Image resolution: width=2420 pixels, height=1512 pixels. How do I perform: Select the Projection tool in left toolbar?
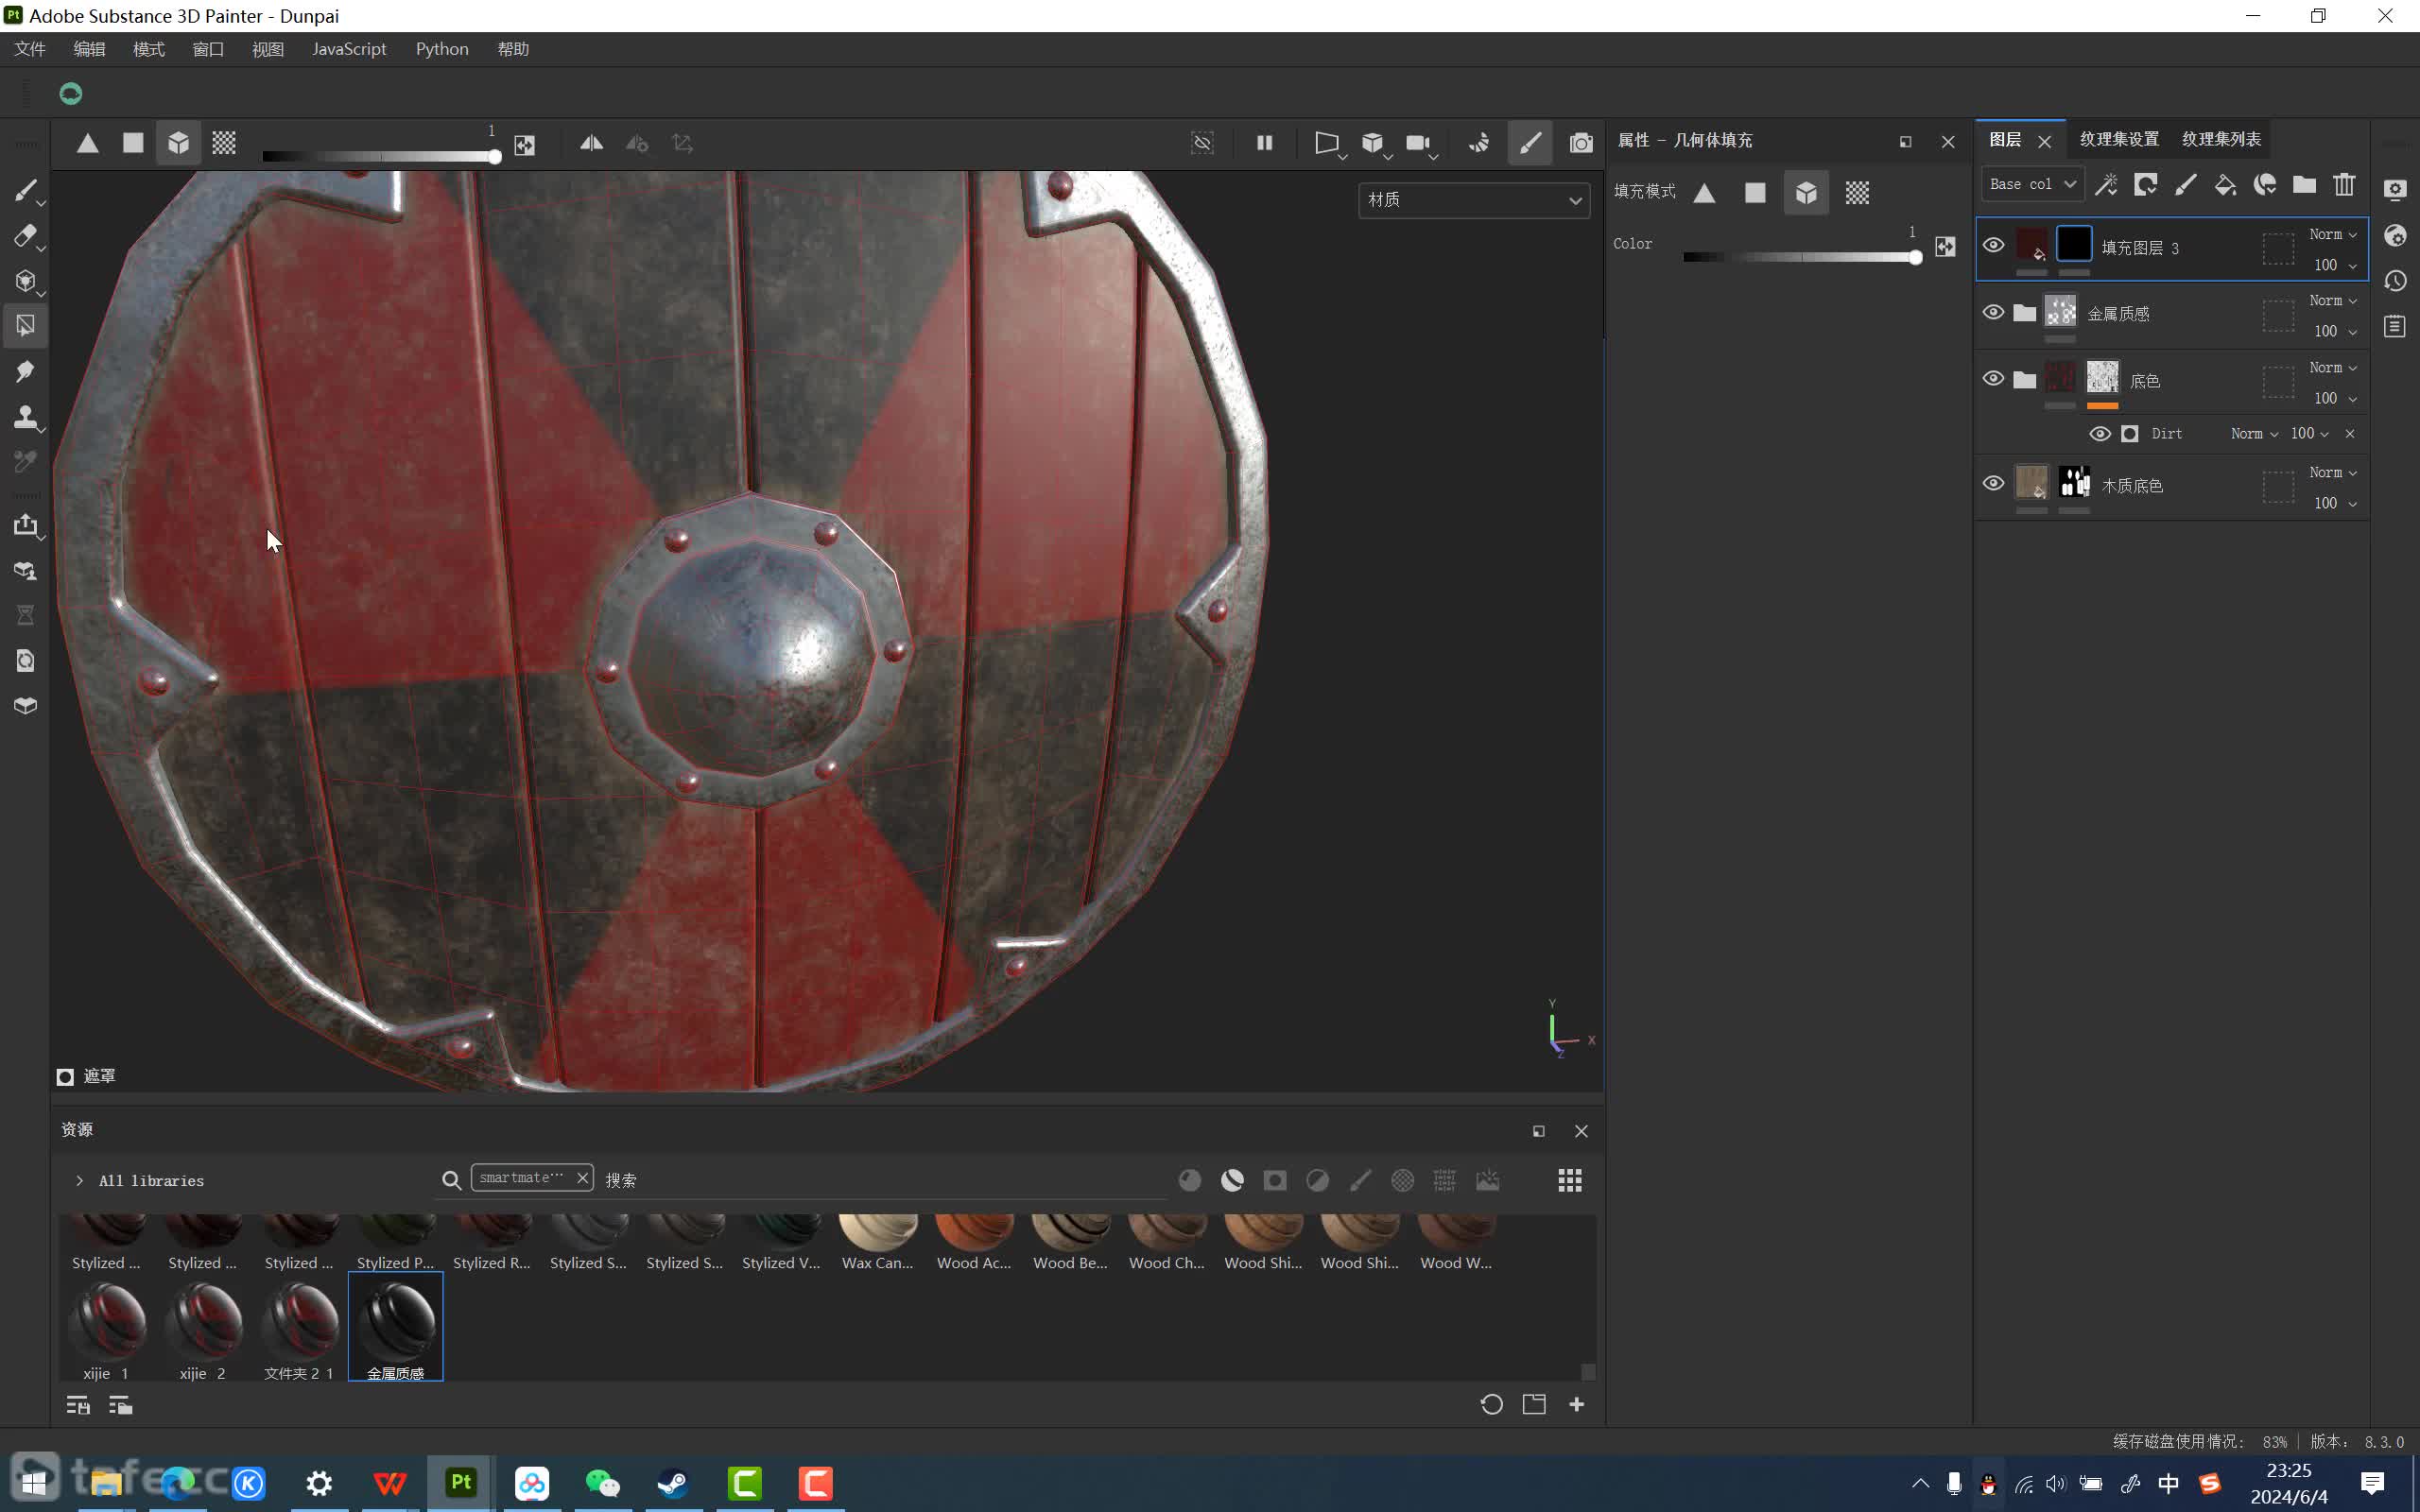(25, 281)
